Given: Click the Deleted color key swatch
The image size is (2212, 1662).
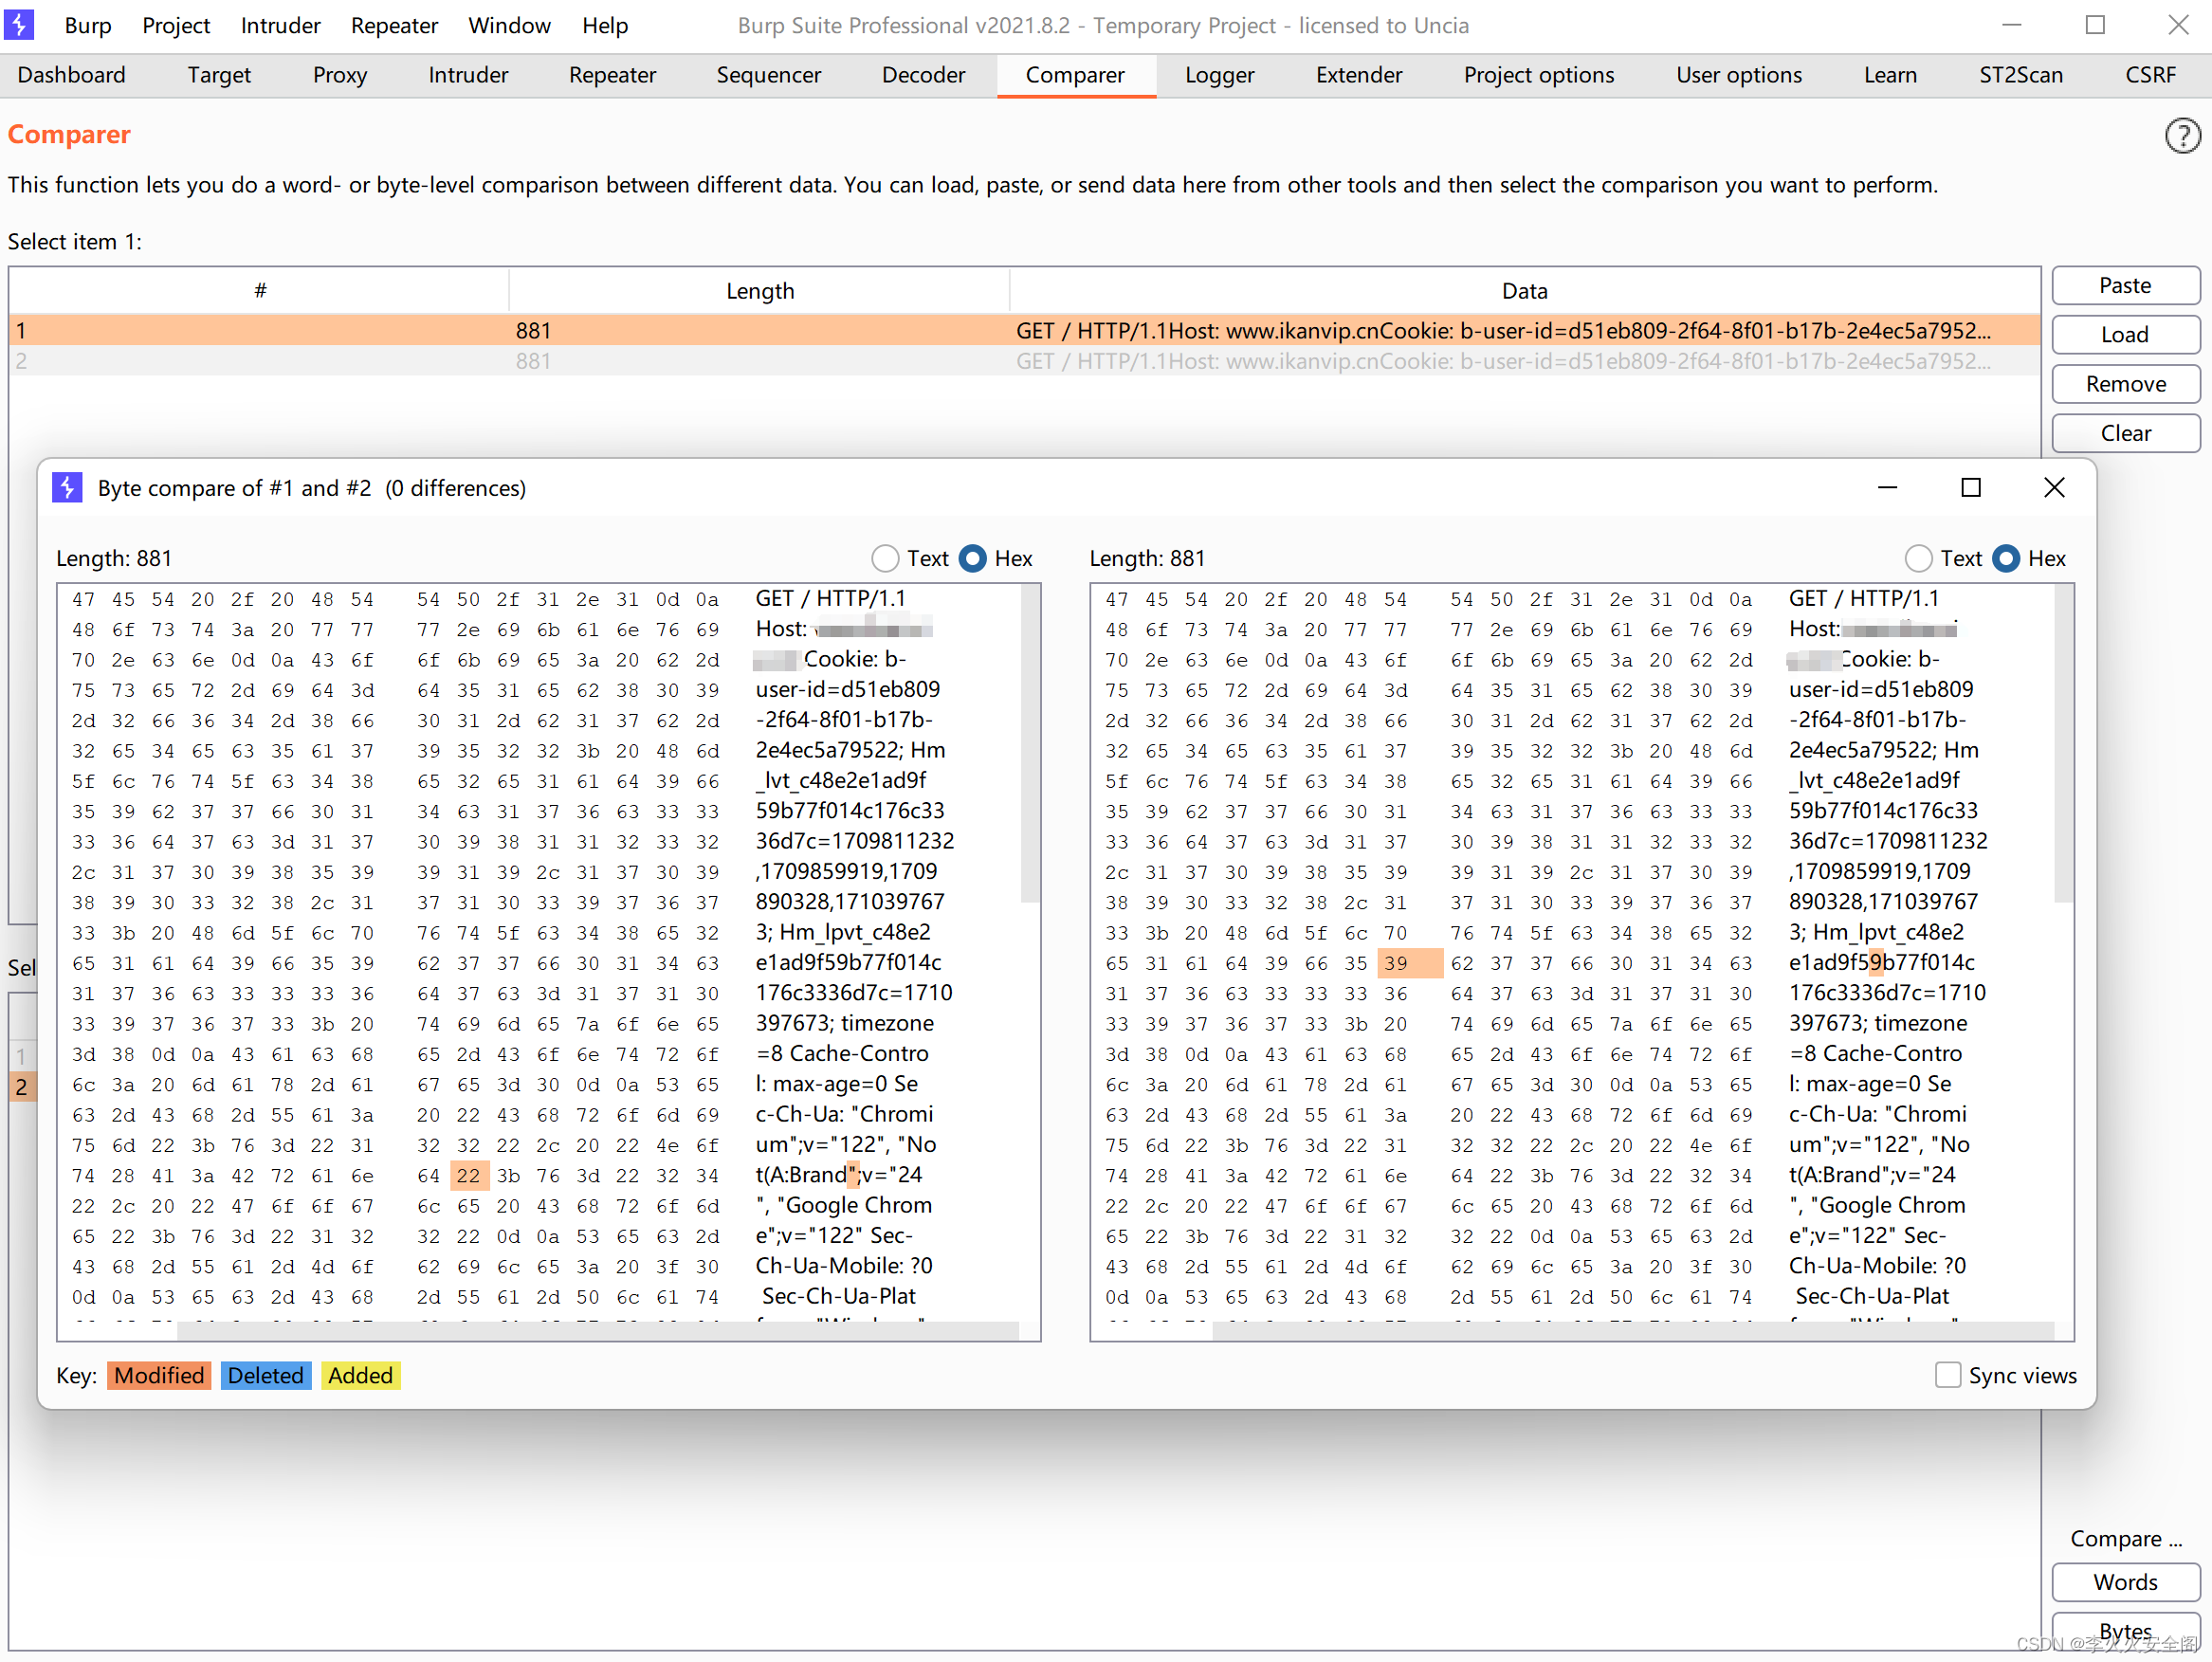Looking at the screenshot, I should (265, 1375).
